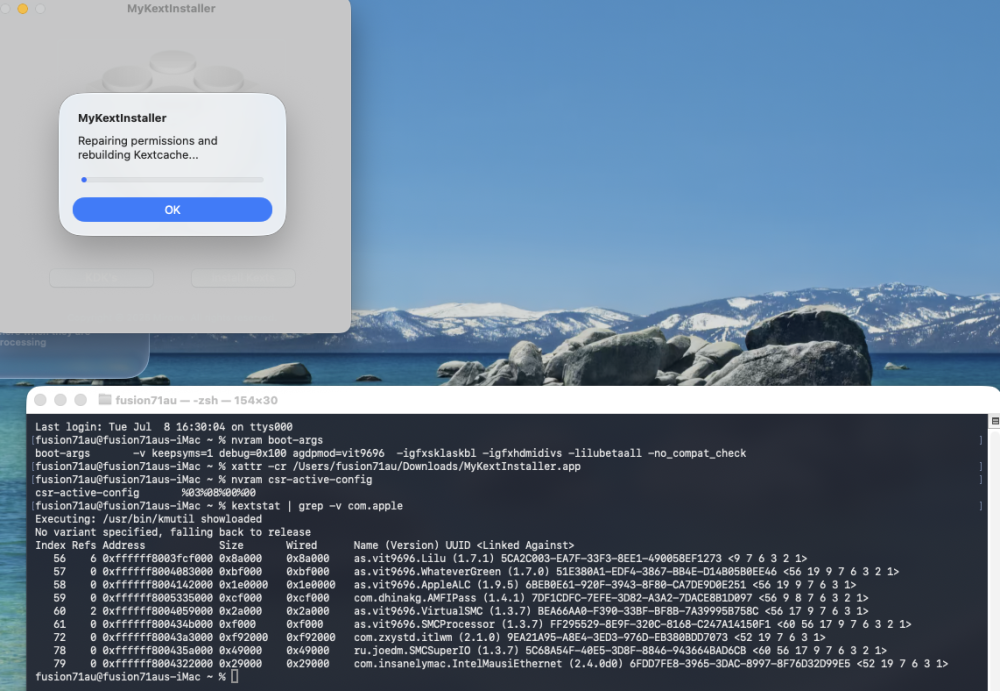Click the csr-active-config value %03%08%00%00
The width and height of the screenshot is (1000, 691).
(218, 493)
